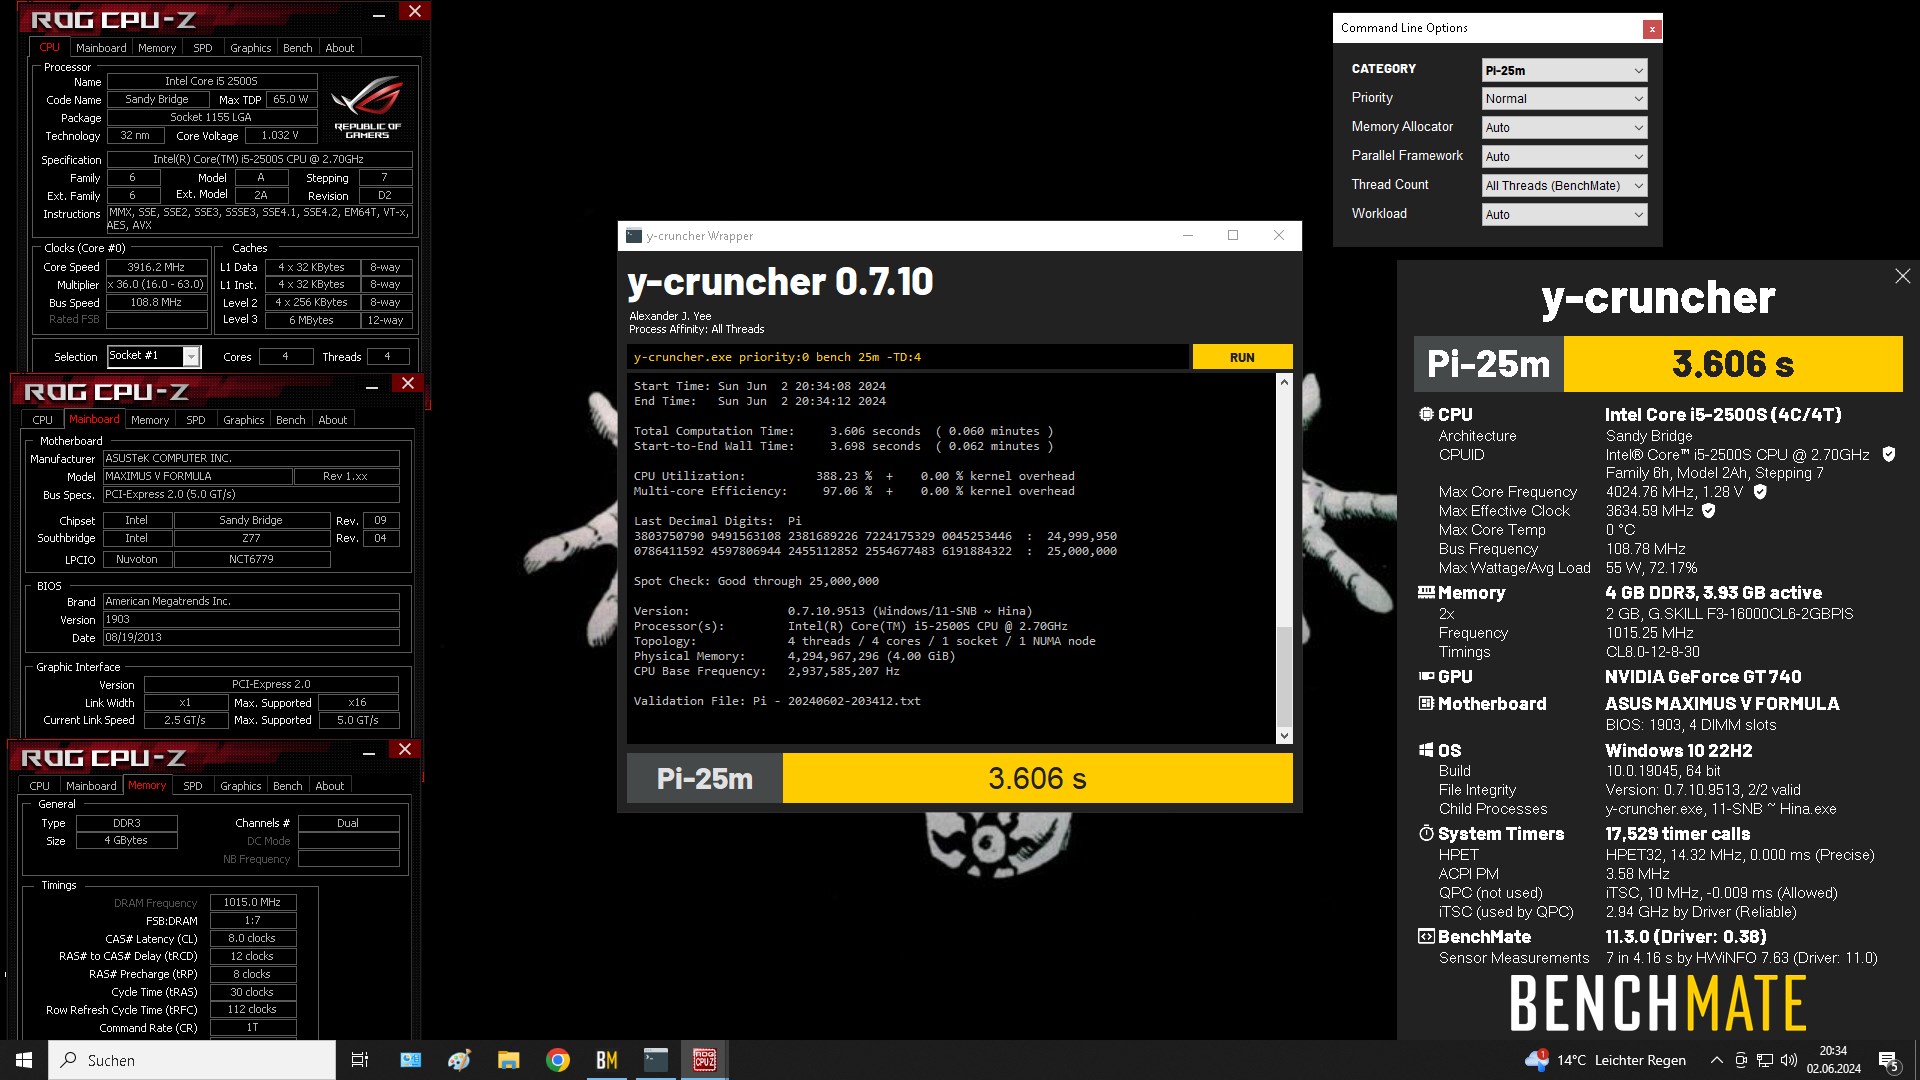Open the Graphics tab in middle CPU-Z window

pos(244,420)
